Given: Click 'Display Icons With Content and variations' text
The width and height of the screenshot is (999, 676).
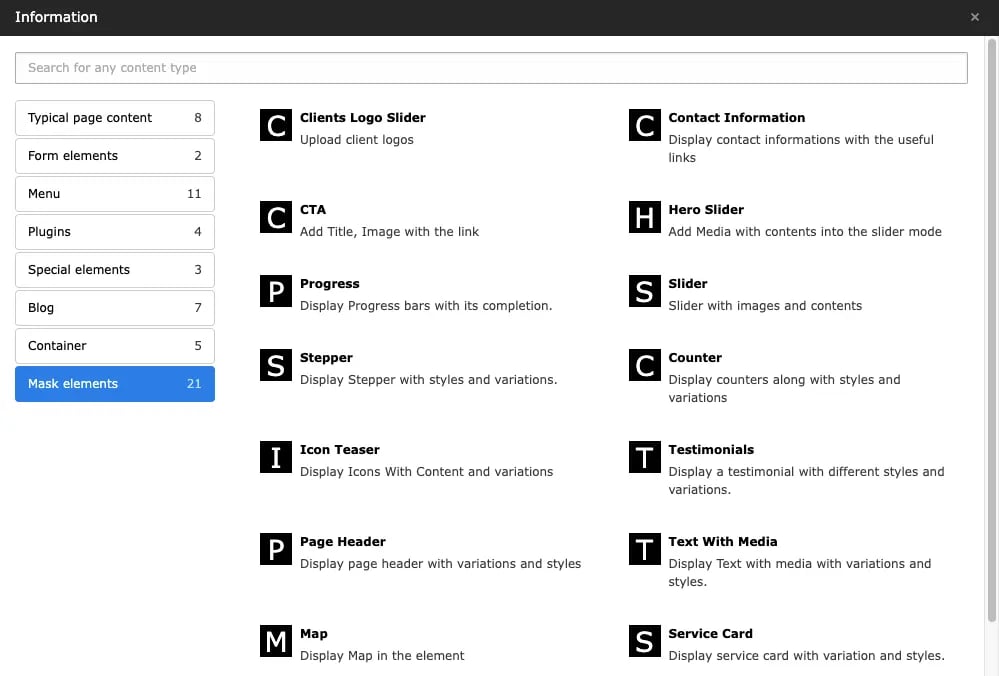Looking at the screenshot, I should click(x=426, y=472).
